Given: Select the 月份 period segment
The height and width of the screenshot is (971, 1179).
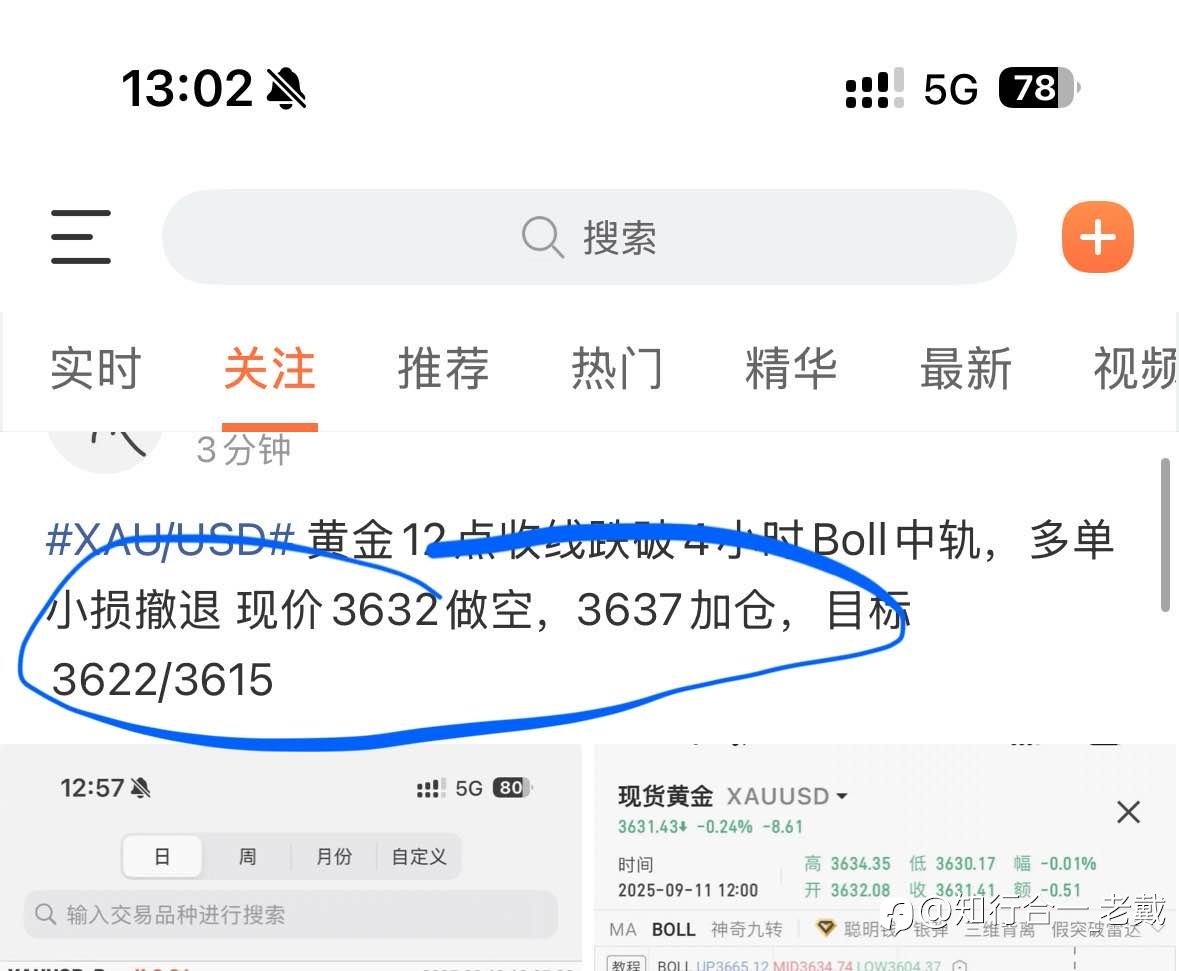Looking at the screenshot, I should (334, 856).
